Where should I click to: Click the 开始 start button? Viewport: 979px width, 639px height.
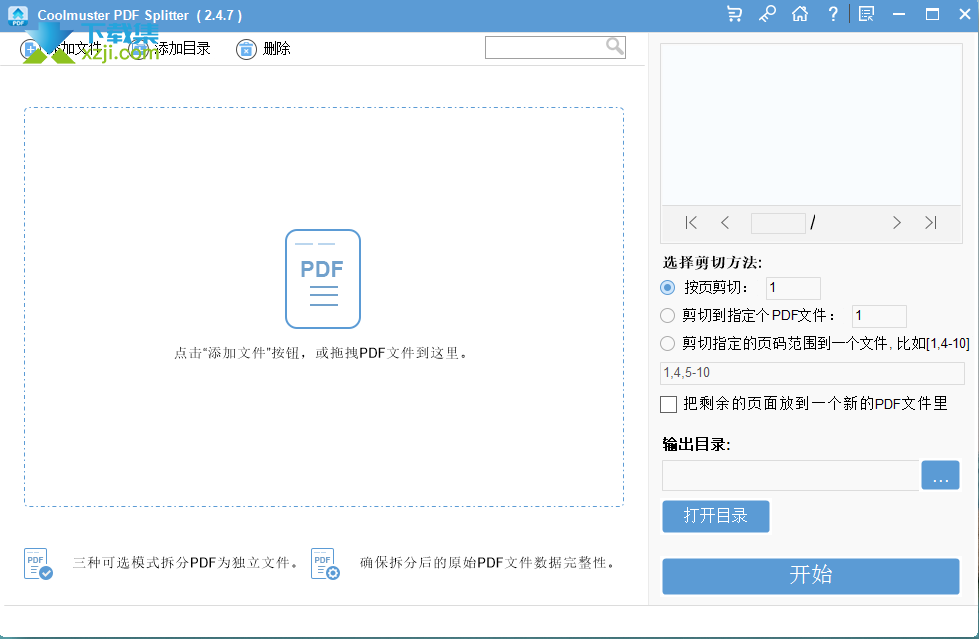810,575
